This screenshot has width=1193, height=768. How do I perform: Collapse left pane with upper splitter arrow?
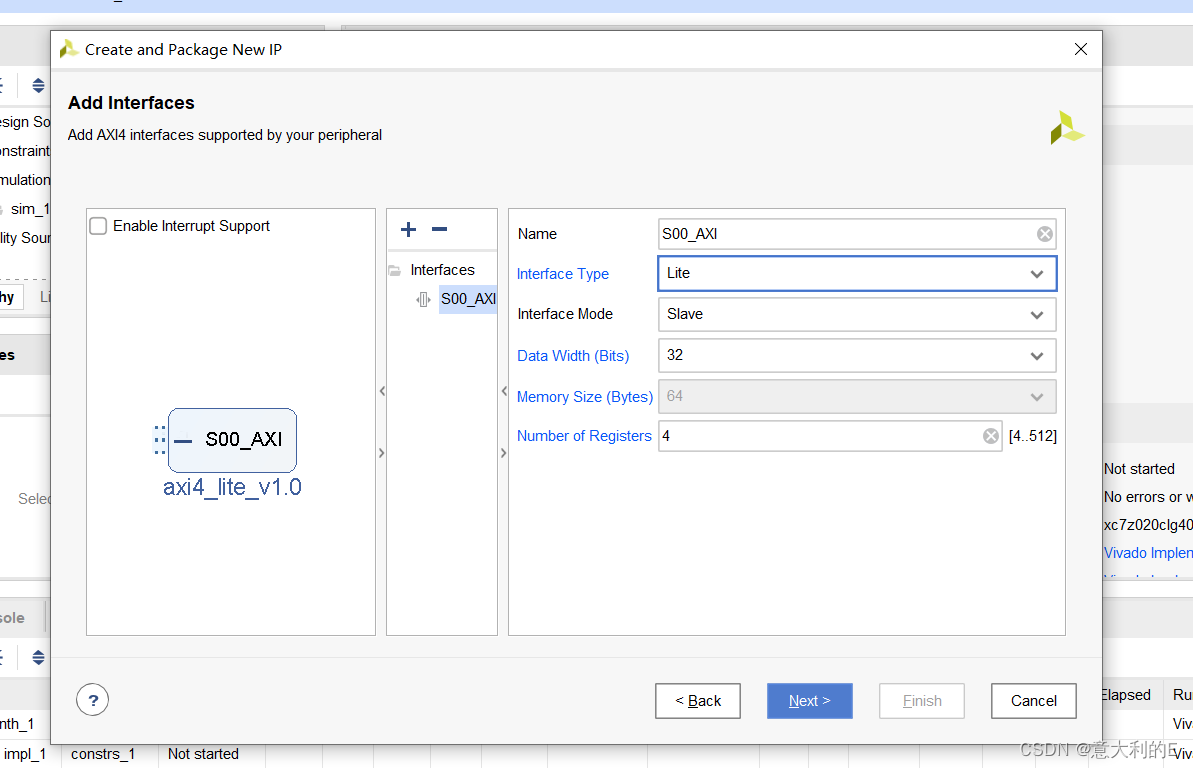[x=382, y=391]
